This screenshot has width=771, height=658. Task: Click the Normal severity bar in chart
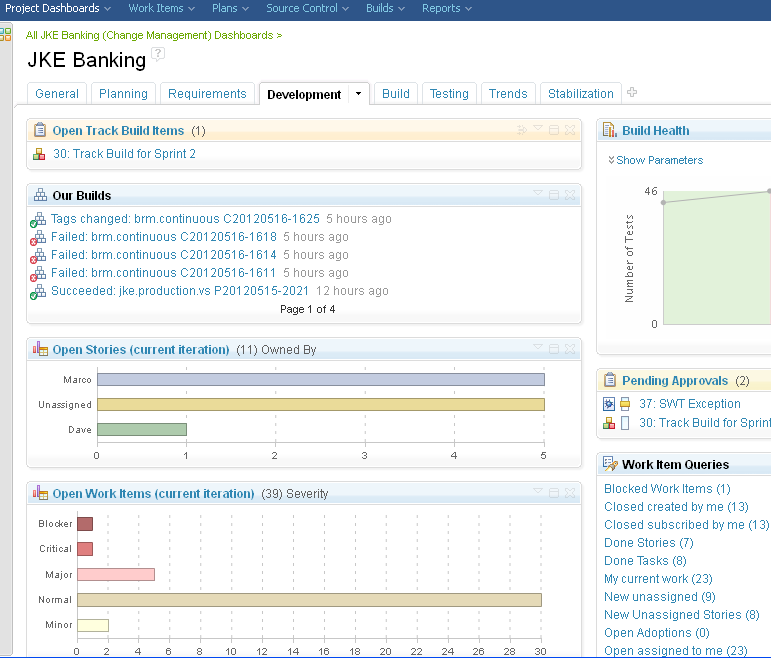309,600
